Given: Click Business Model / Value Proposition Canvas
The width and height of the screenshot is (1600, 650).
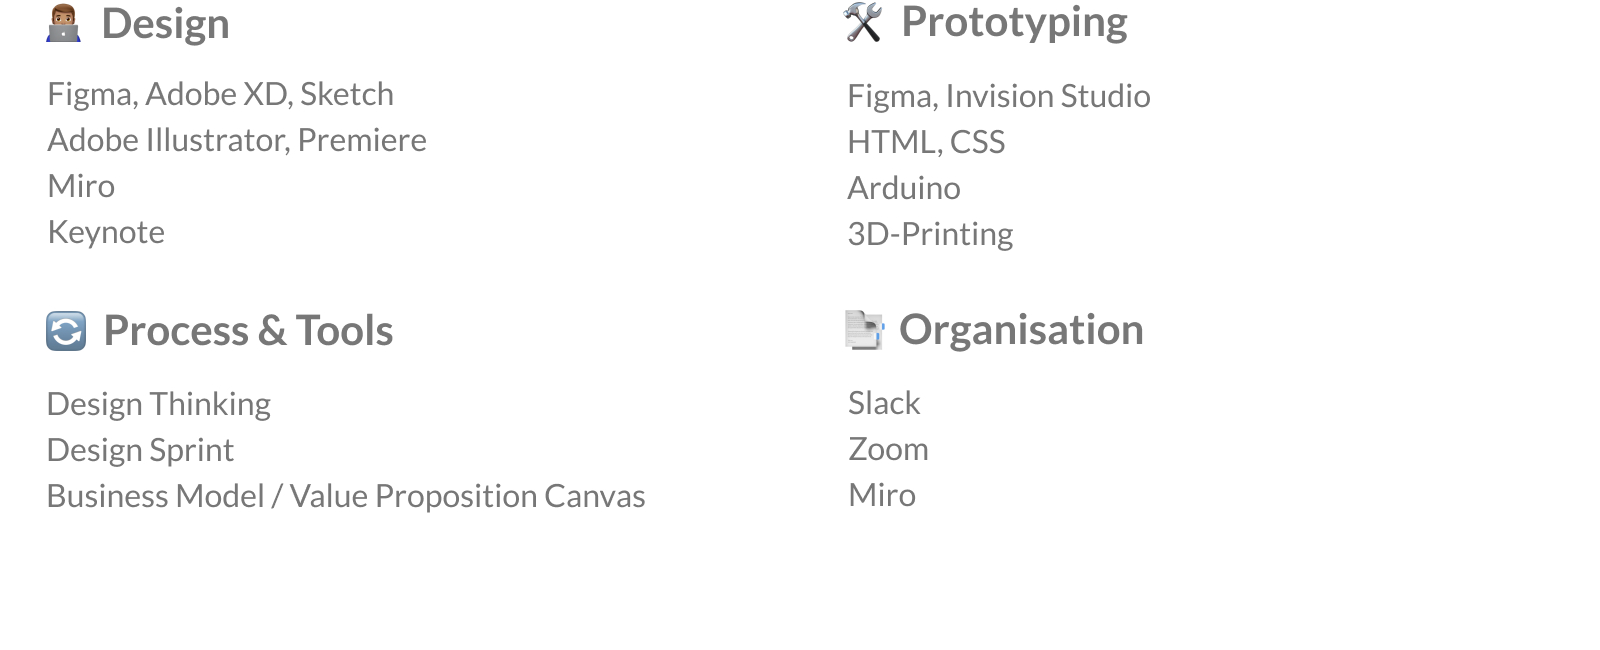Looking at the screenshot, I should click(346, 496).
